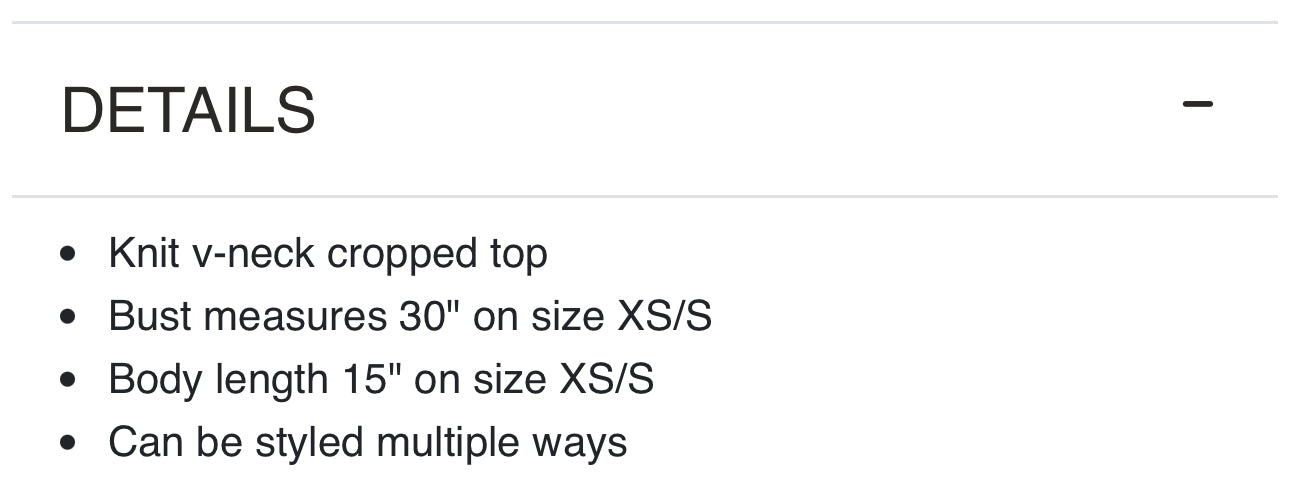Click bullet beside "Knit v-neck cropped top"

coord(68,255)
